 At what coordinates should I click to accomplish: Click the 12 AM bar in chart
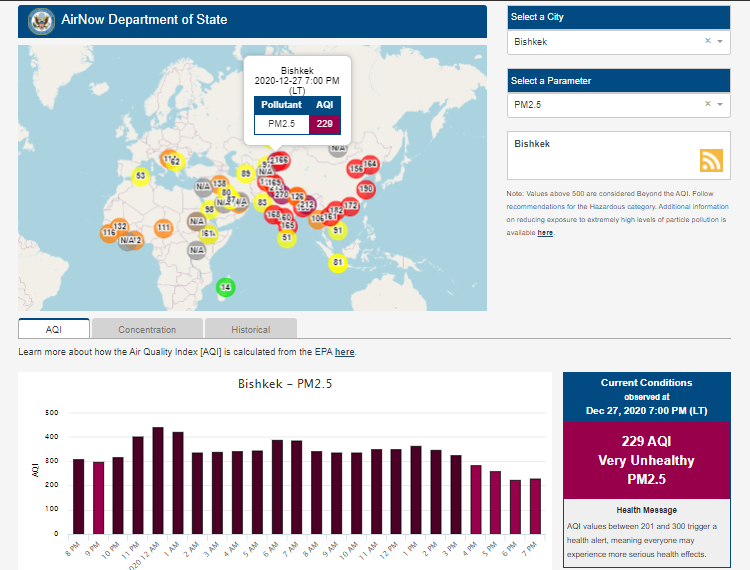[x=157, y=480]
